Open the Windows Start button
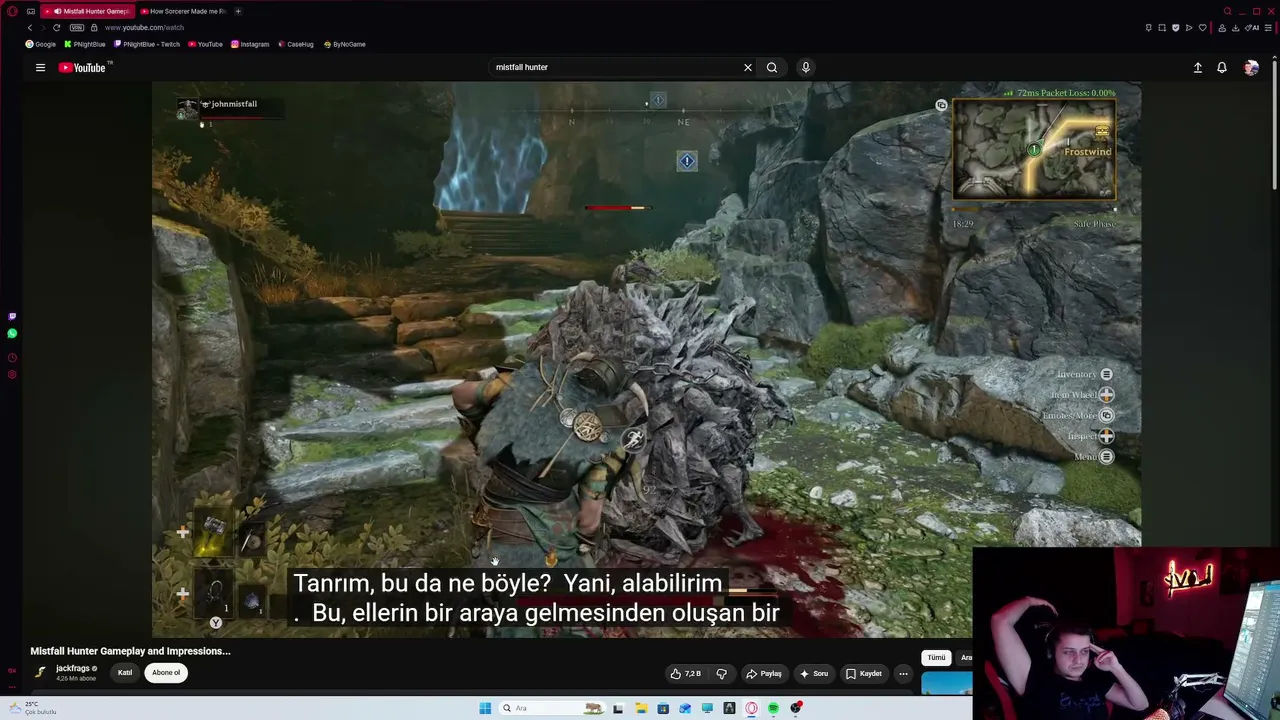 click(485, 708)
